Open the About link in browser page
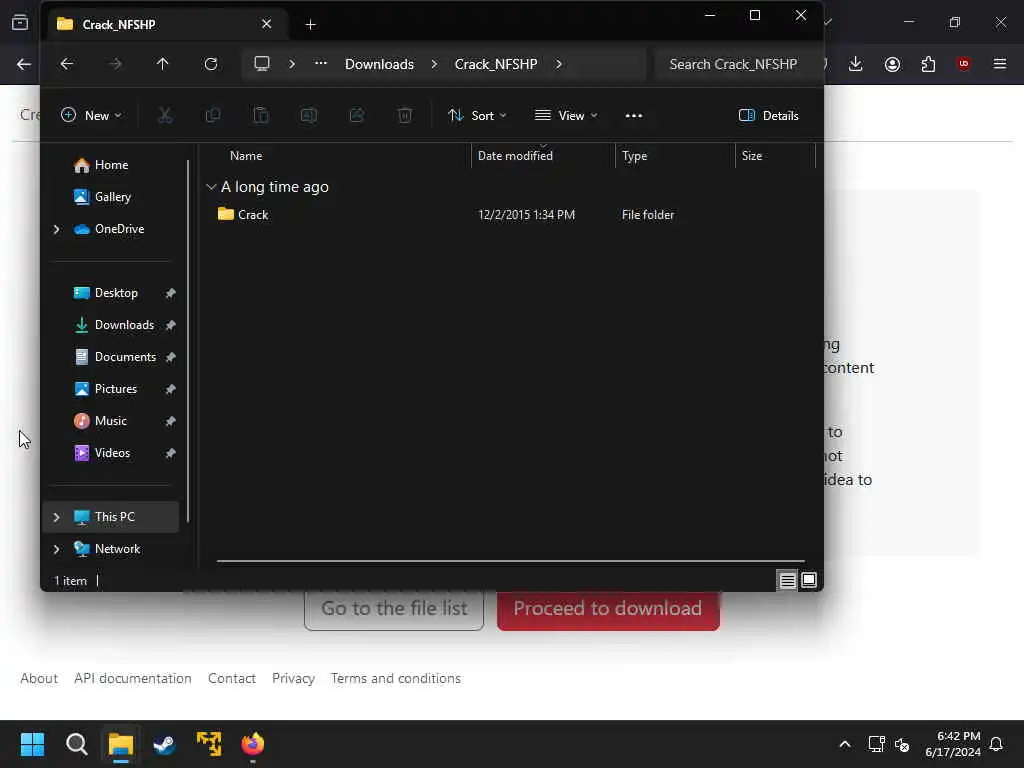This screenshot has height=768, width=1024. 39,679
